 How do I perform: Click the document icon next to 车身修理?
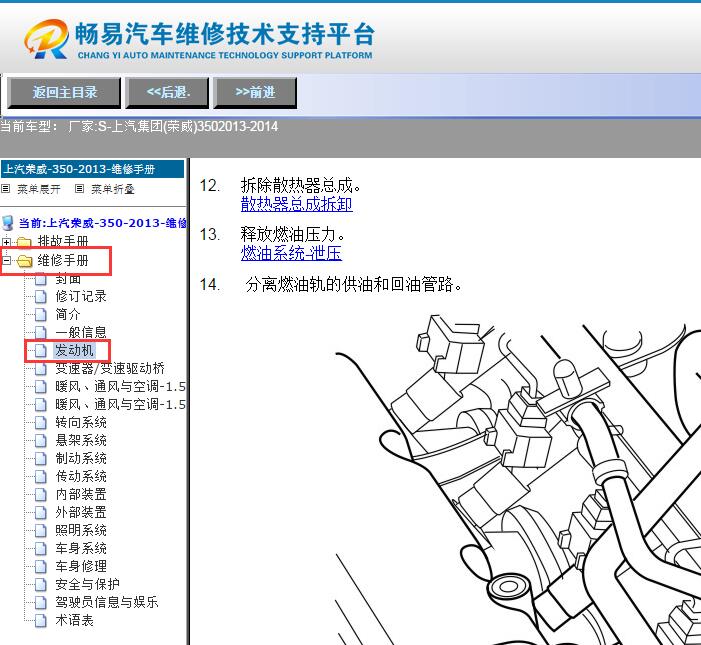41,567
